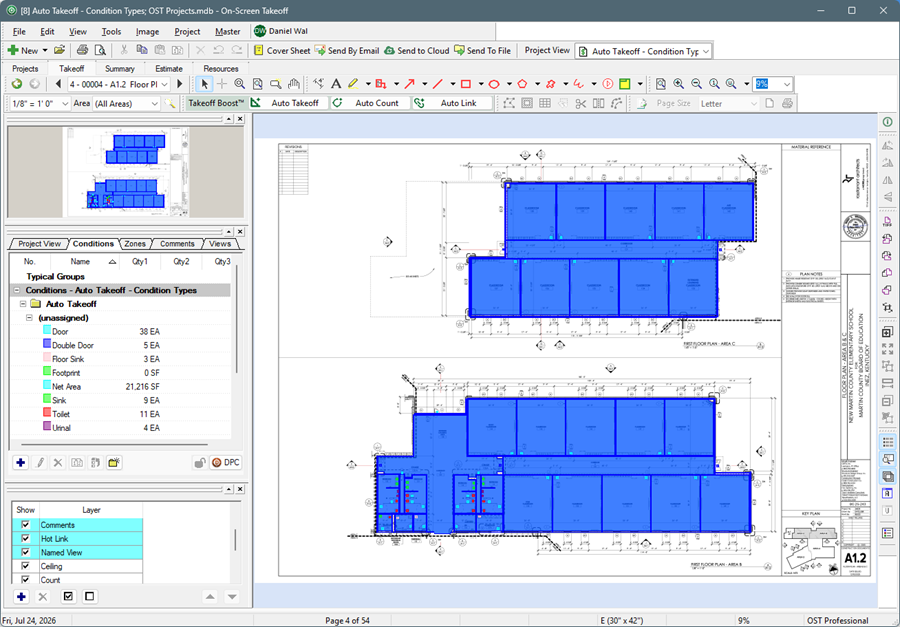The width and height of the screenshot is (900, 627).
Task: Select the Text annotation tool
Action: pos(336,84)
